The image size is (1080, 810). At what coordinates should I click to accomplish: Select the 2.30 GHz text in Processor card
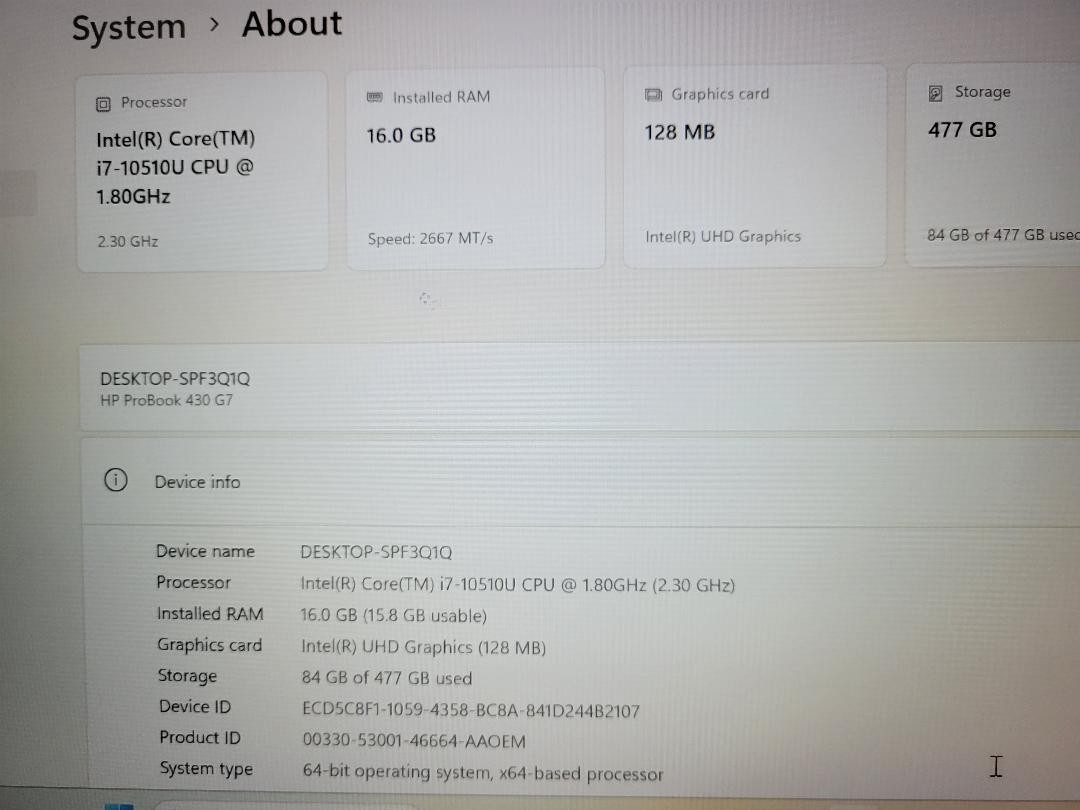pyautogui.click(x=128, y=242)
